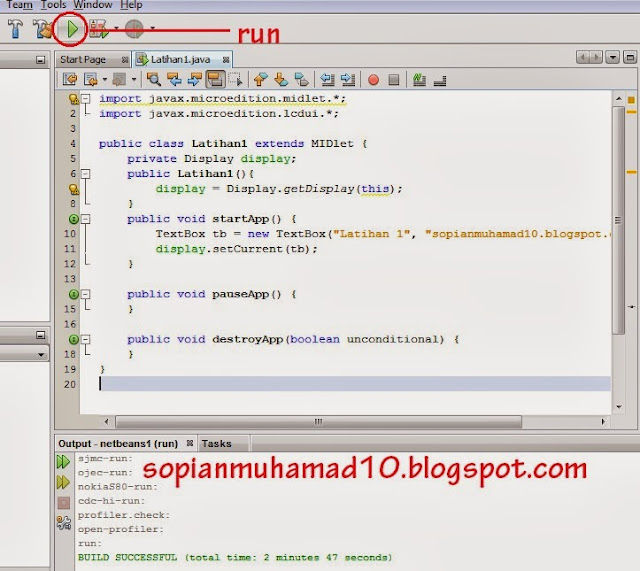Minimize the lower left side panel
This screenshot has width=640, height=571.
40,335
